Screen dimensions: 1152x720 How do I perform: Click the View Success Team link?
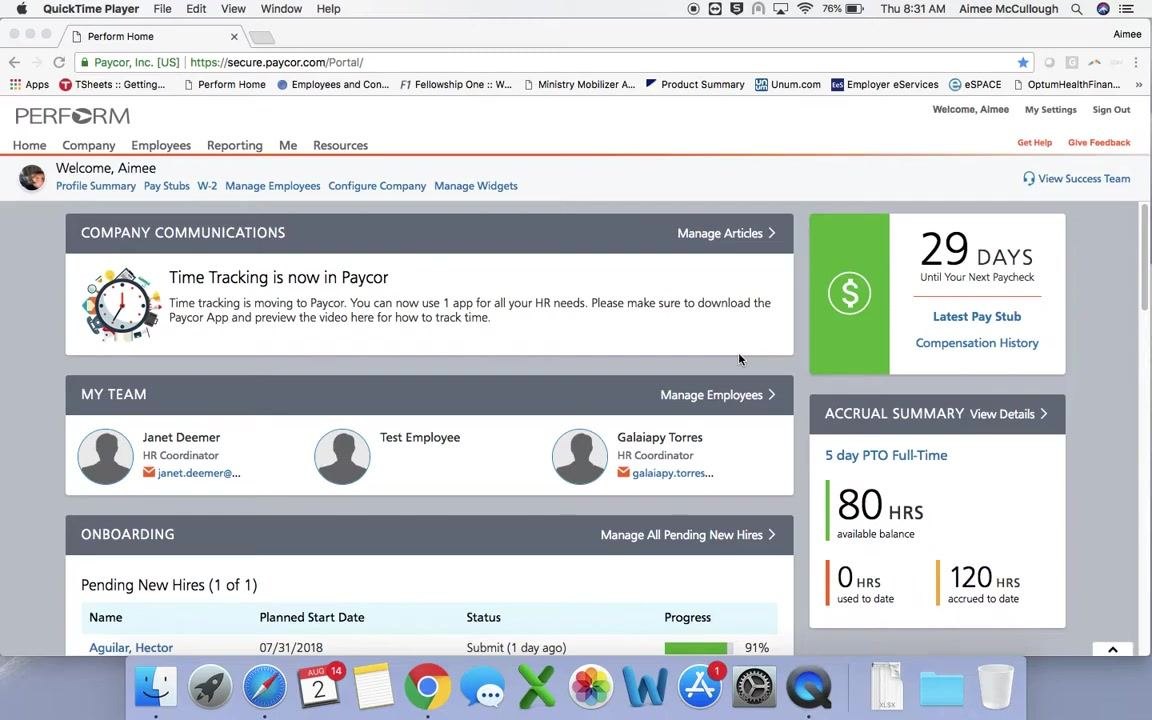coord(1084,179)
